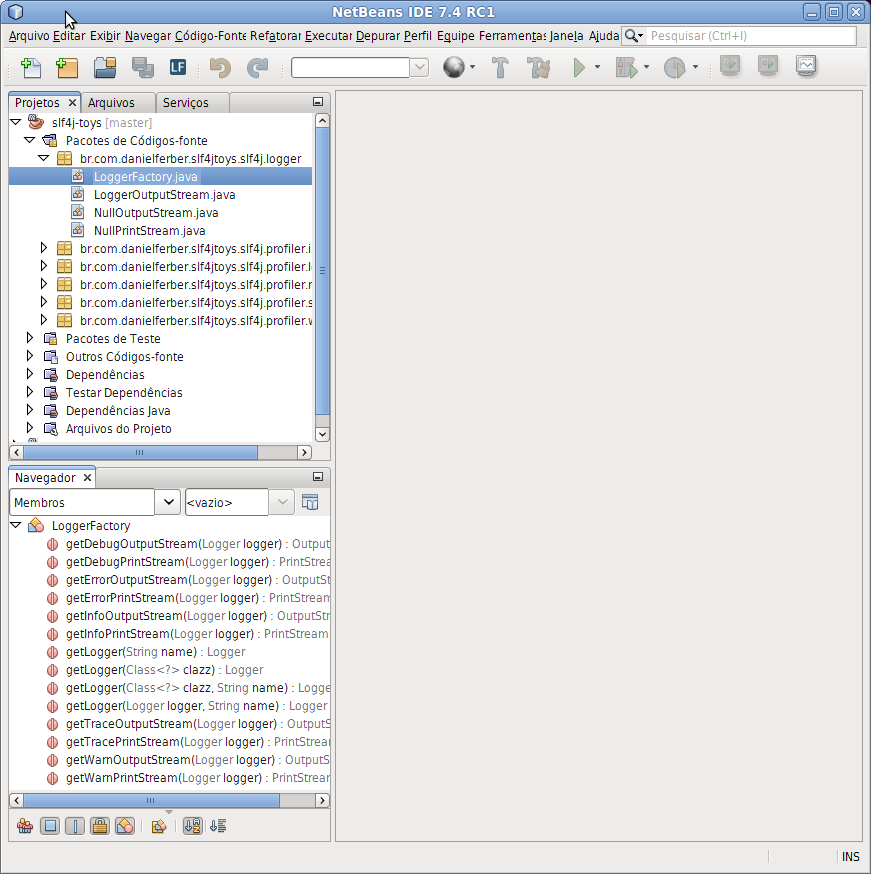
Task: Toggle Sort by Name A-Z in Navigator
Action: click(x=193, y=826)
